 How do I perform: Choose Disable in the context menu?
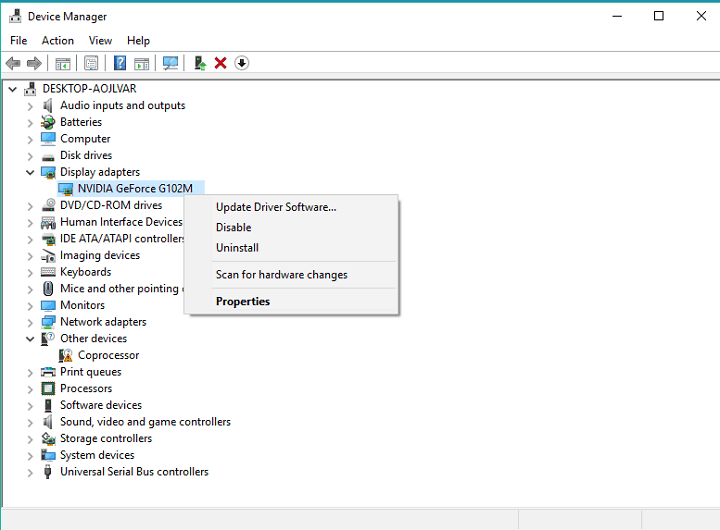point(233,227)
